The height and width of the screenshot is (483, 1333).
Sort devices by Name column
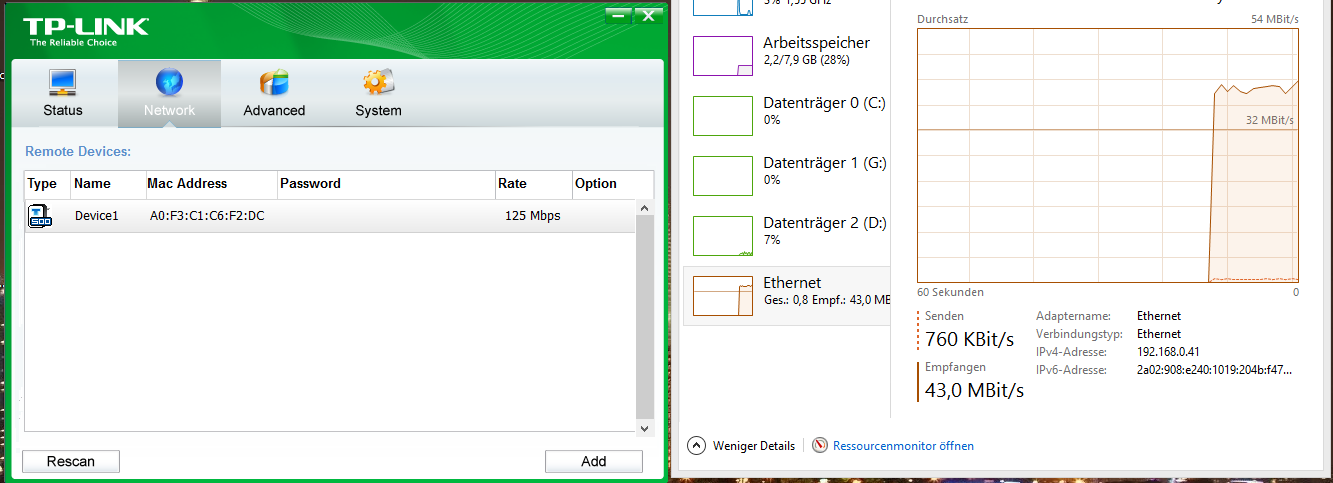coord(108,184)
